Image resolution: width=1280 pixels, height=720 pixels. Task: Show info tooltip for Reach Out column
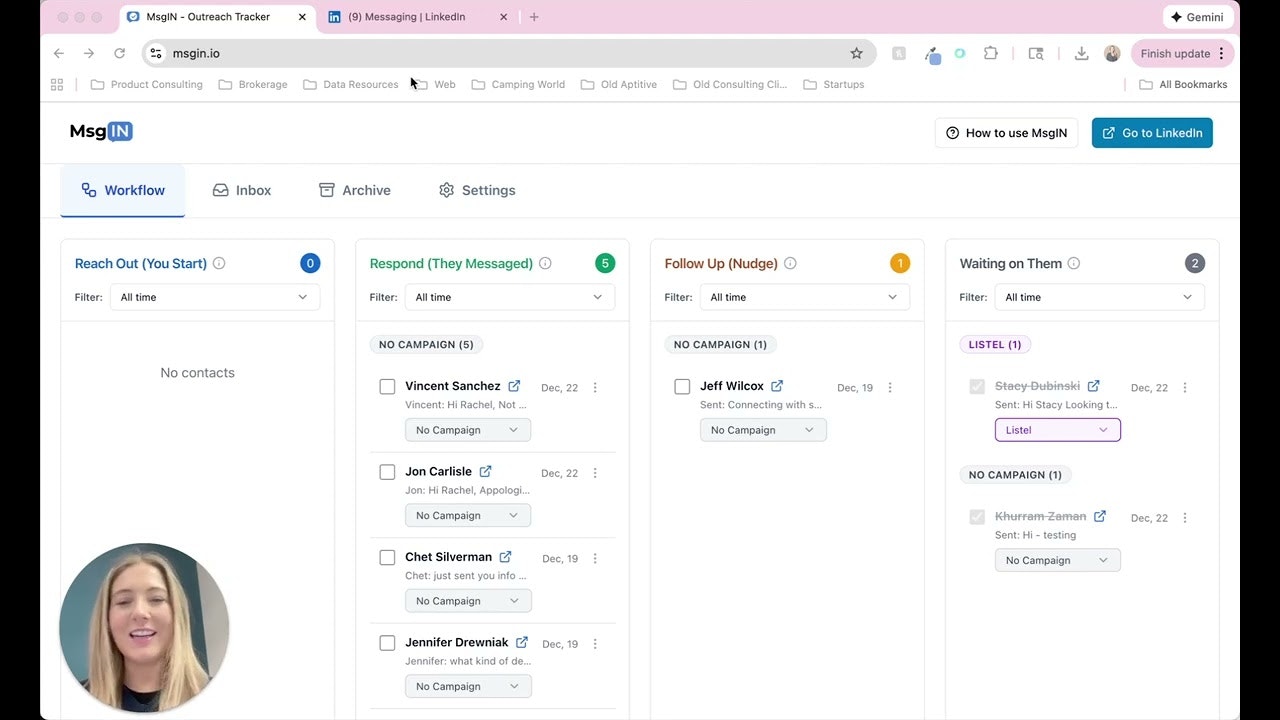219,264
